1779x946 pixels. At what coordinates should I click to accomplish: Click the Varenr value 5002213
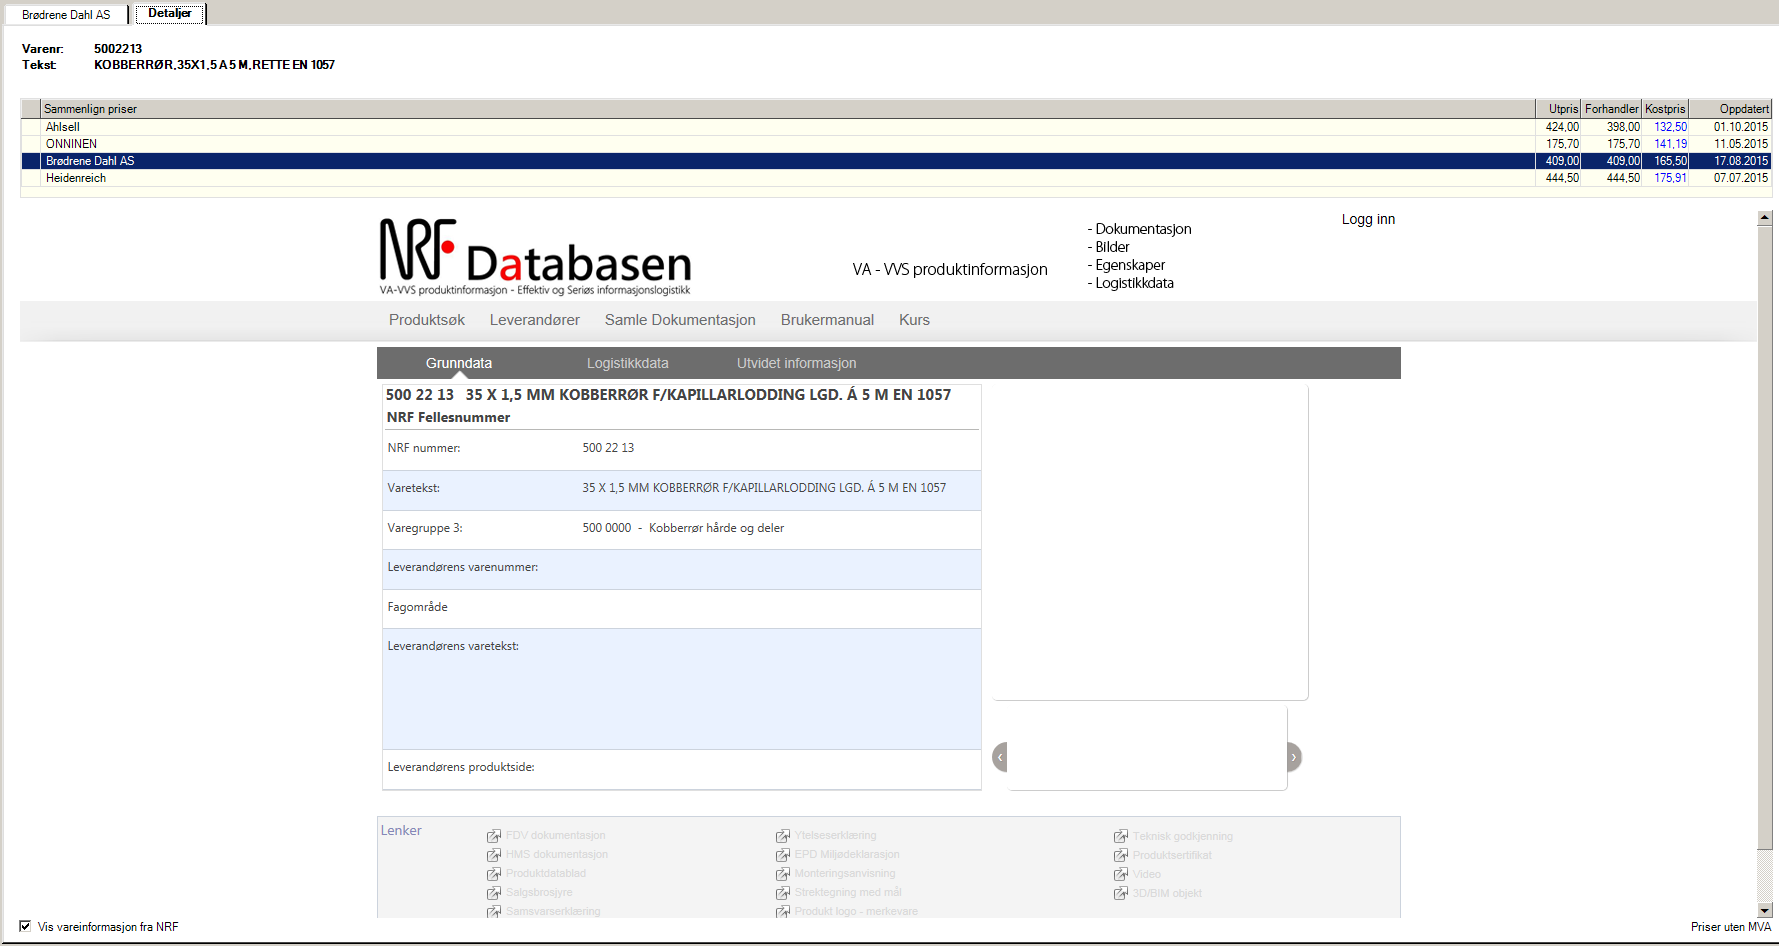click(118, 49)
